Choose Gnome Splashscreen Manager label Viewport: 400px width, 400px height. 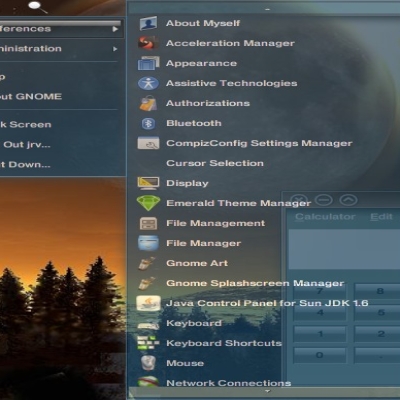click(255, 283)
